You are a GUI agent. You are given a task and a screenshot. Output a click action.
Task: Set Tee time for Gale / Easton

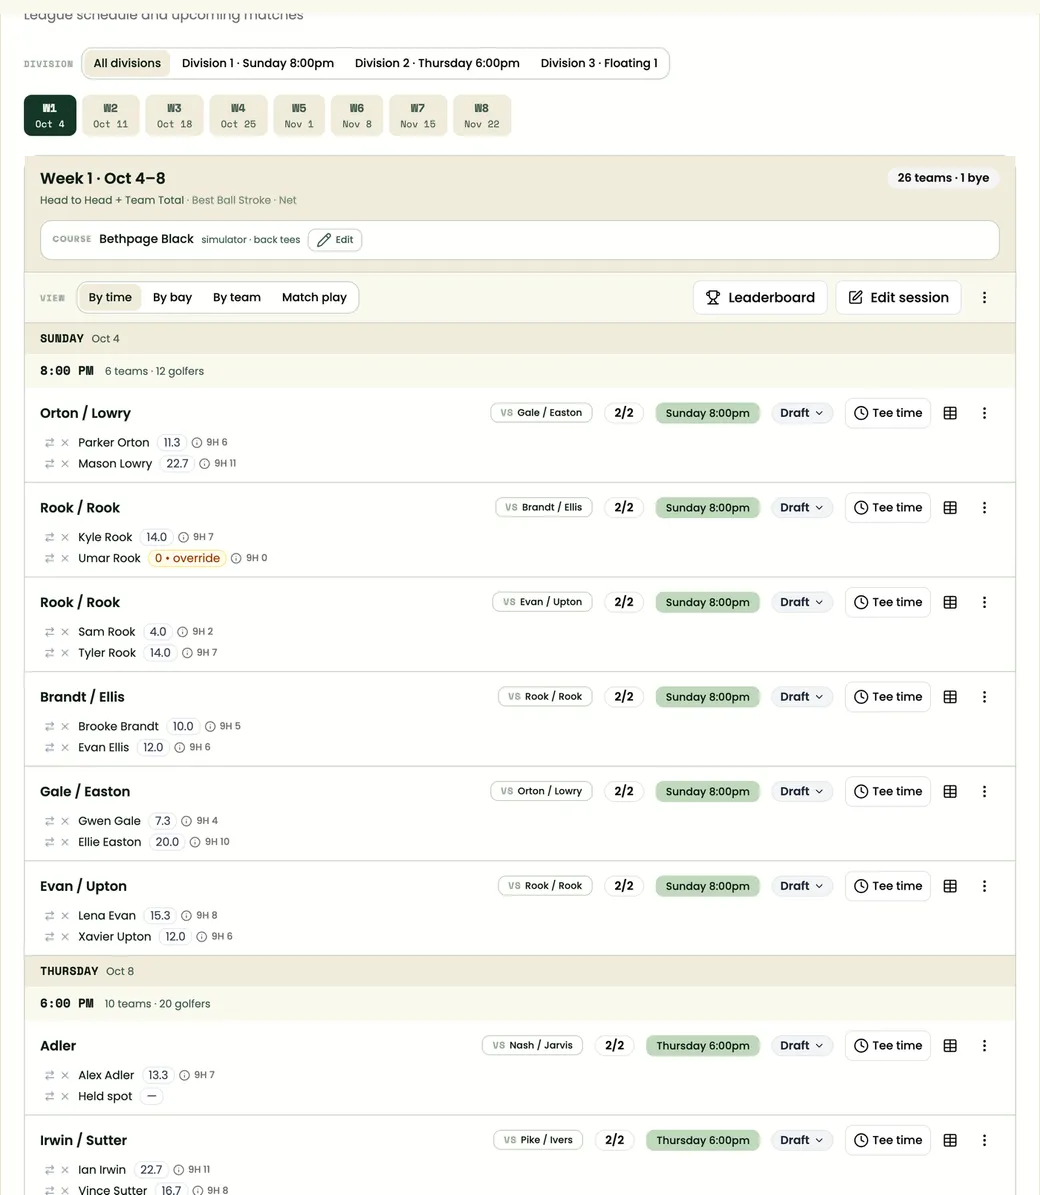[888, 791]
